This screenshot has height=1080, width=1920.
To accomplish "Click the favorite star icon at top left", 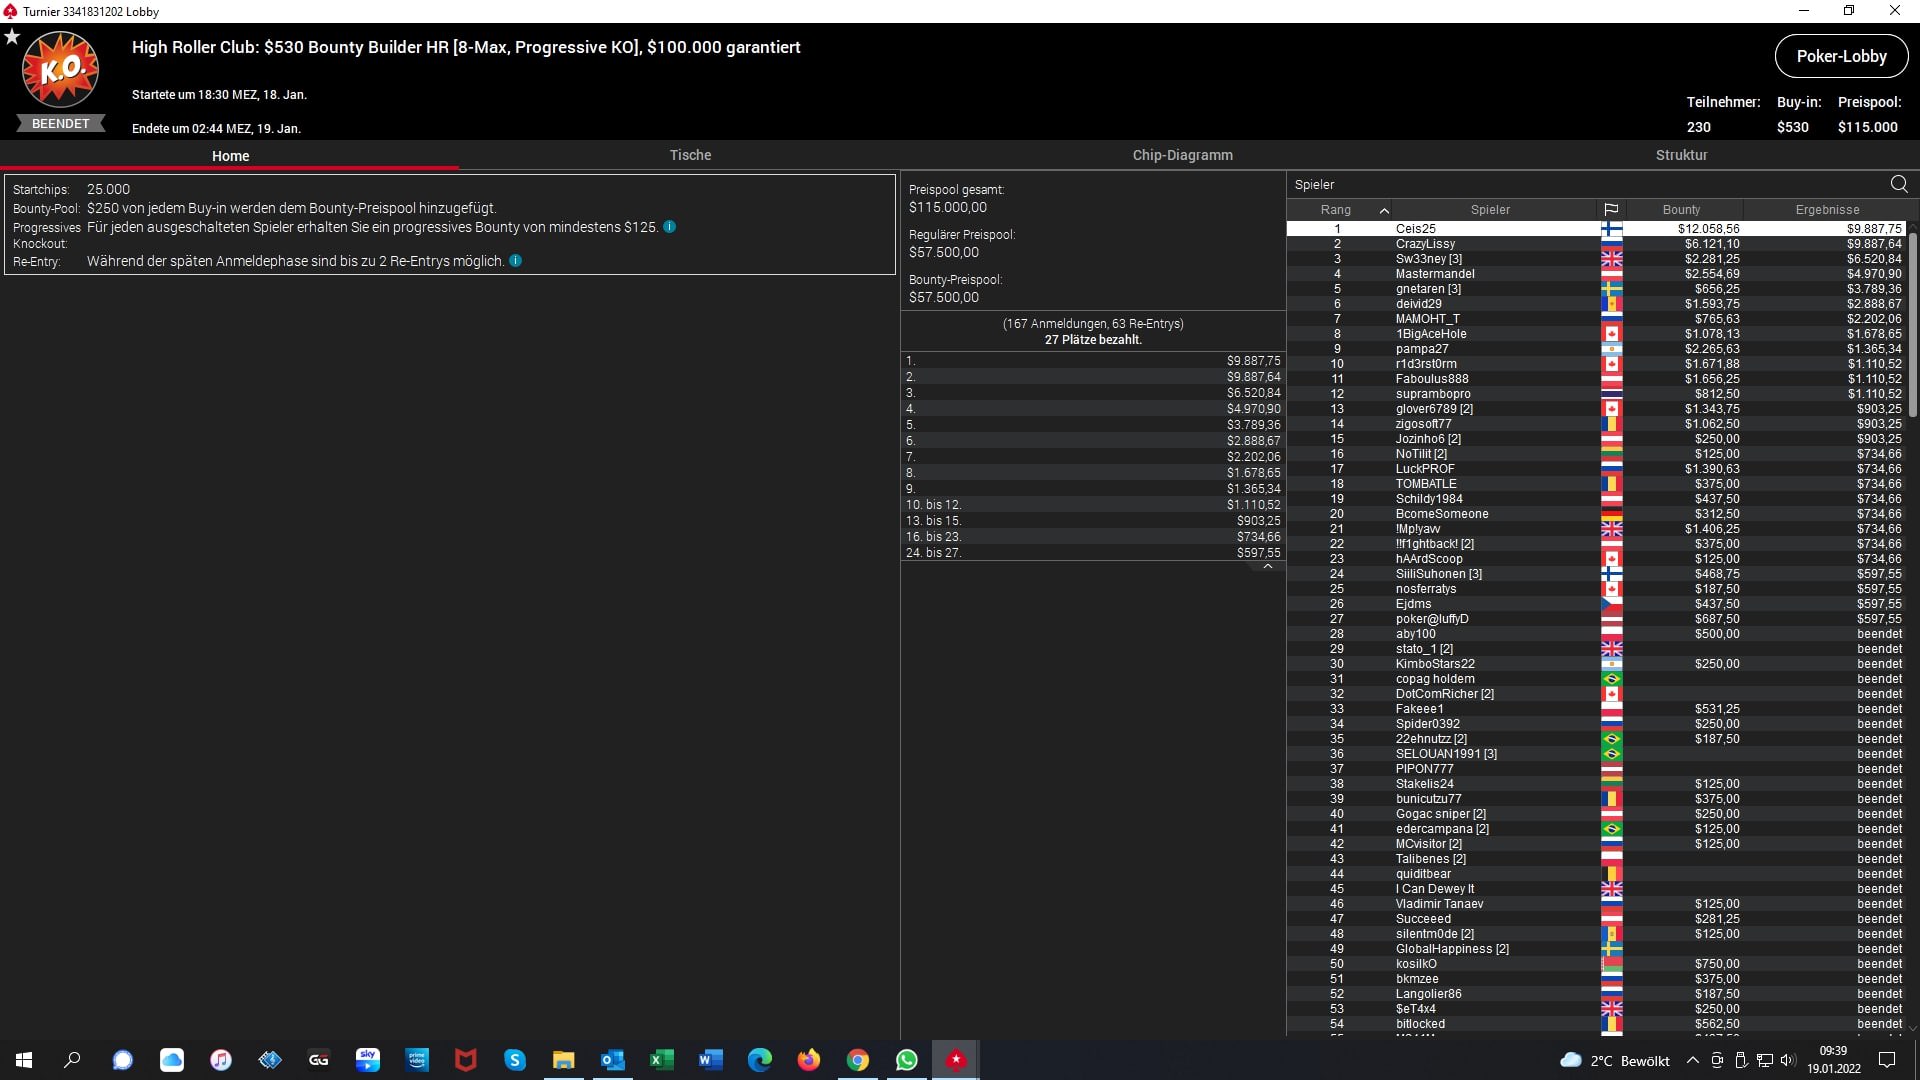I will 12,37.
